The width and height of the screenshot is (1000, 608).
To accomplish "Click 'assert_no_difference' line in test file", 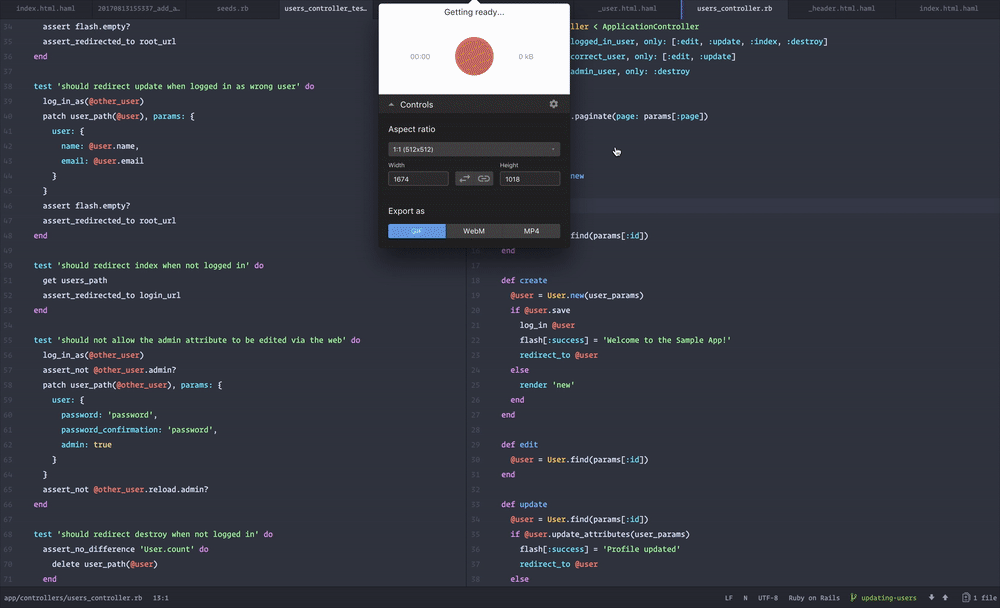I will tap(126, 549).
